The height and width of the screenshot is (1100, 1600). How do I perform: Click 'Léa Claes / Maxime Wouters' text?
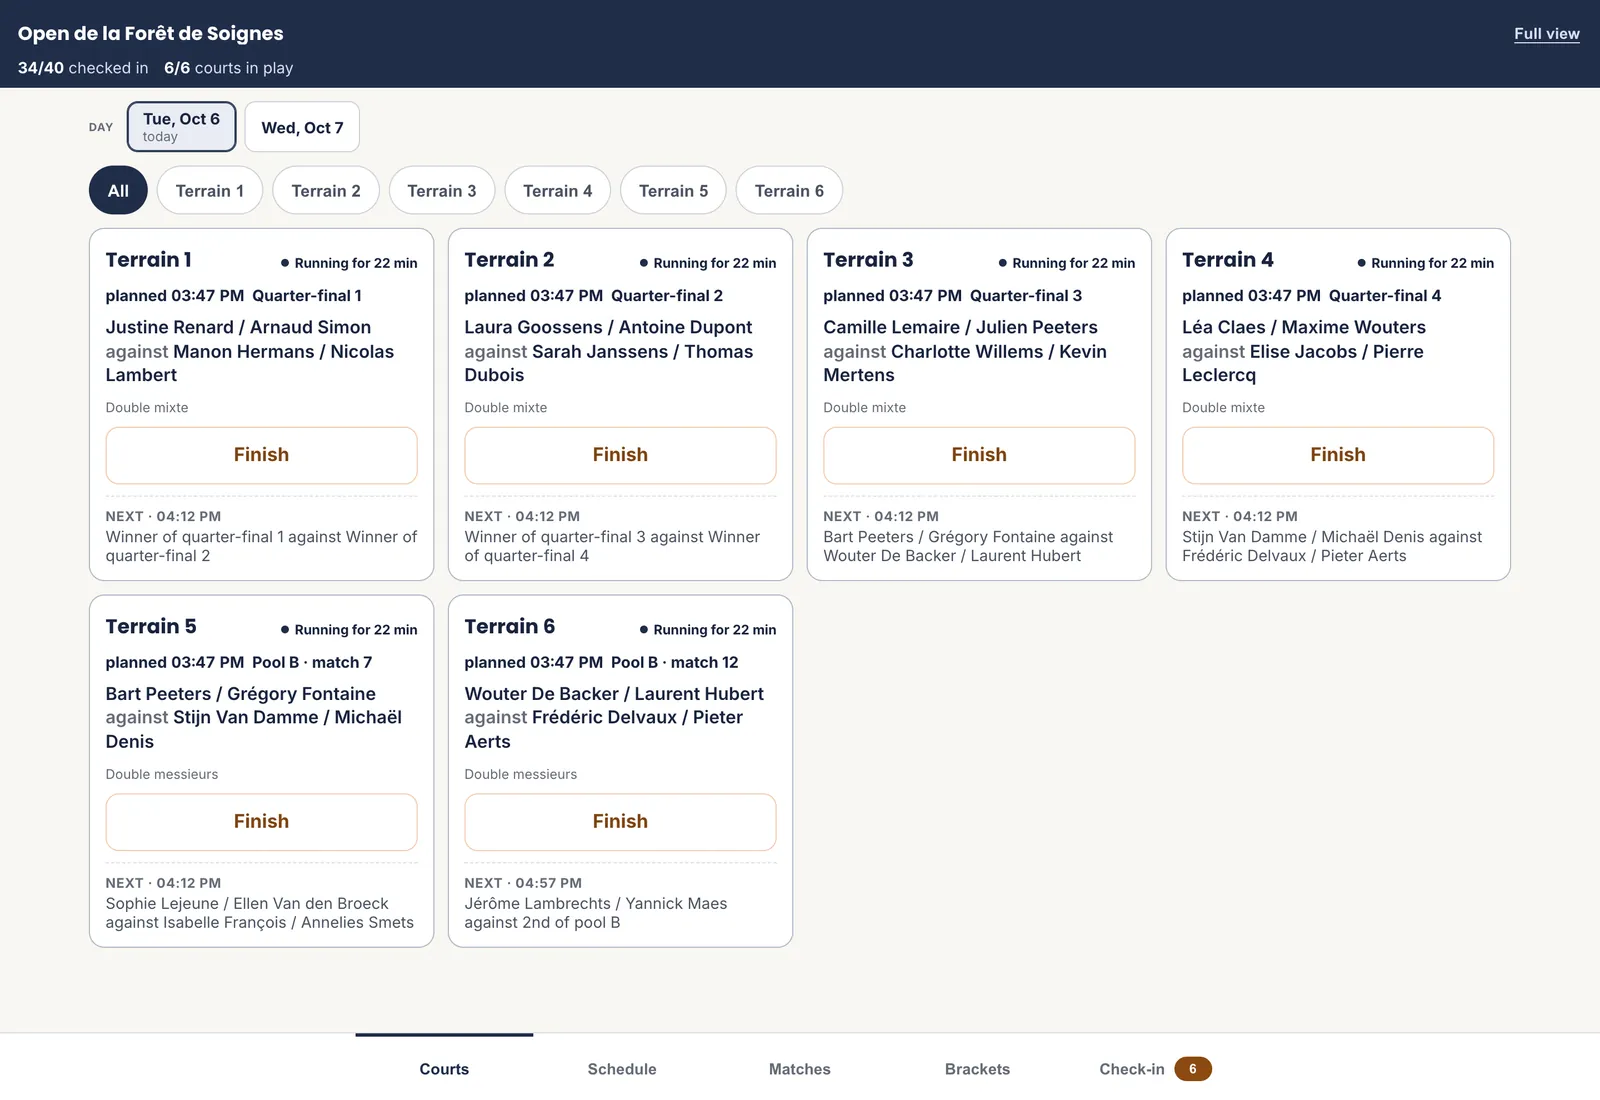coord(1304,327)
